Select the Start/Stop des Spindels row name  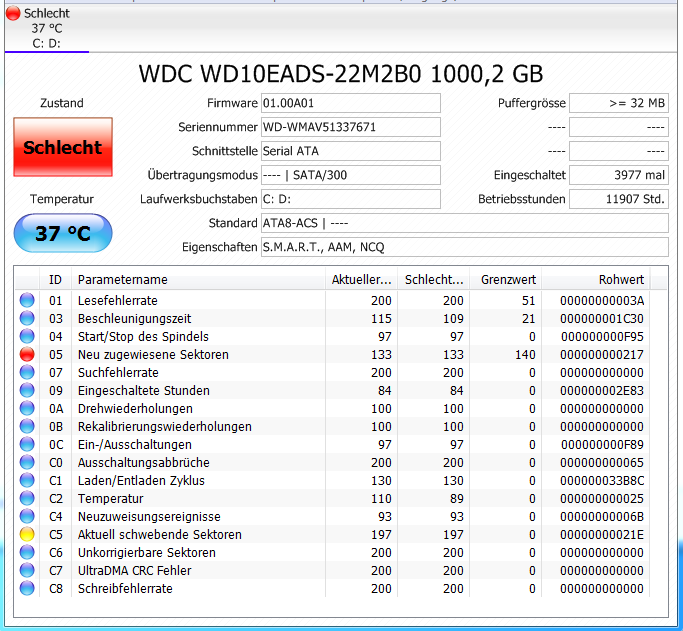[x=143, y=336]
